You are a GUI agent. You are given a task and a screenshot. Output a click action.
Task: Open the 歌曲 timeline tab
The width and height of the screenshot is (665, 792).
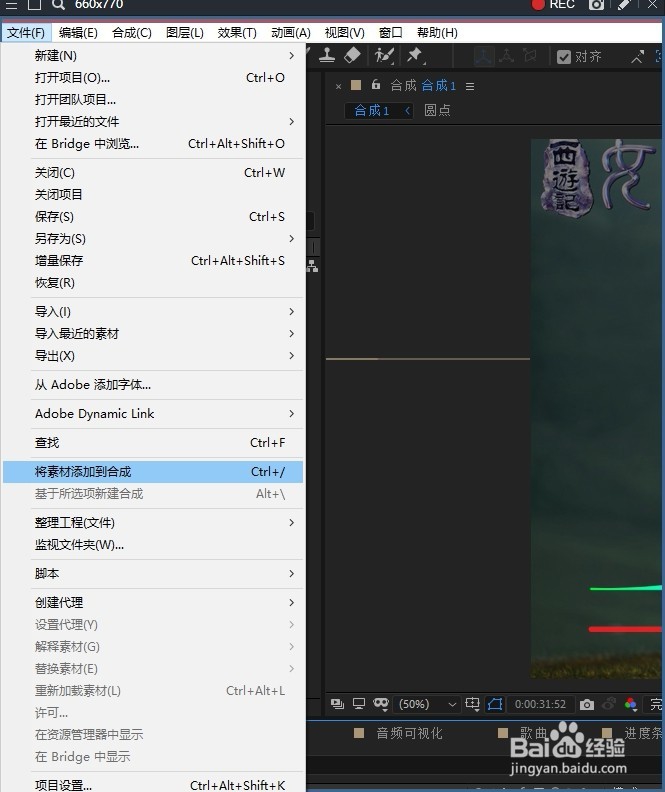534,733
